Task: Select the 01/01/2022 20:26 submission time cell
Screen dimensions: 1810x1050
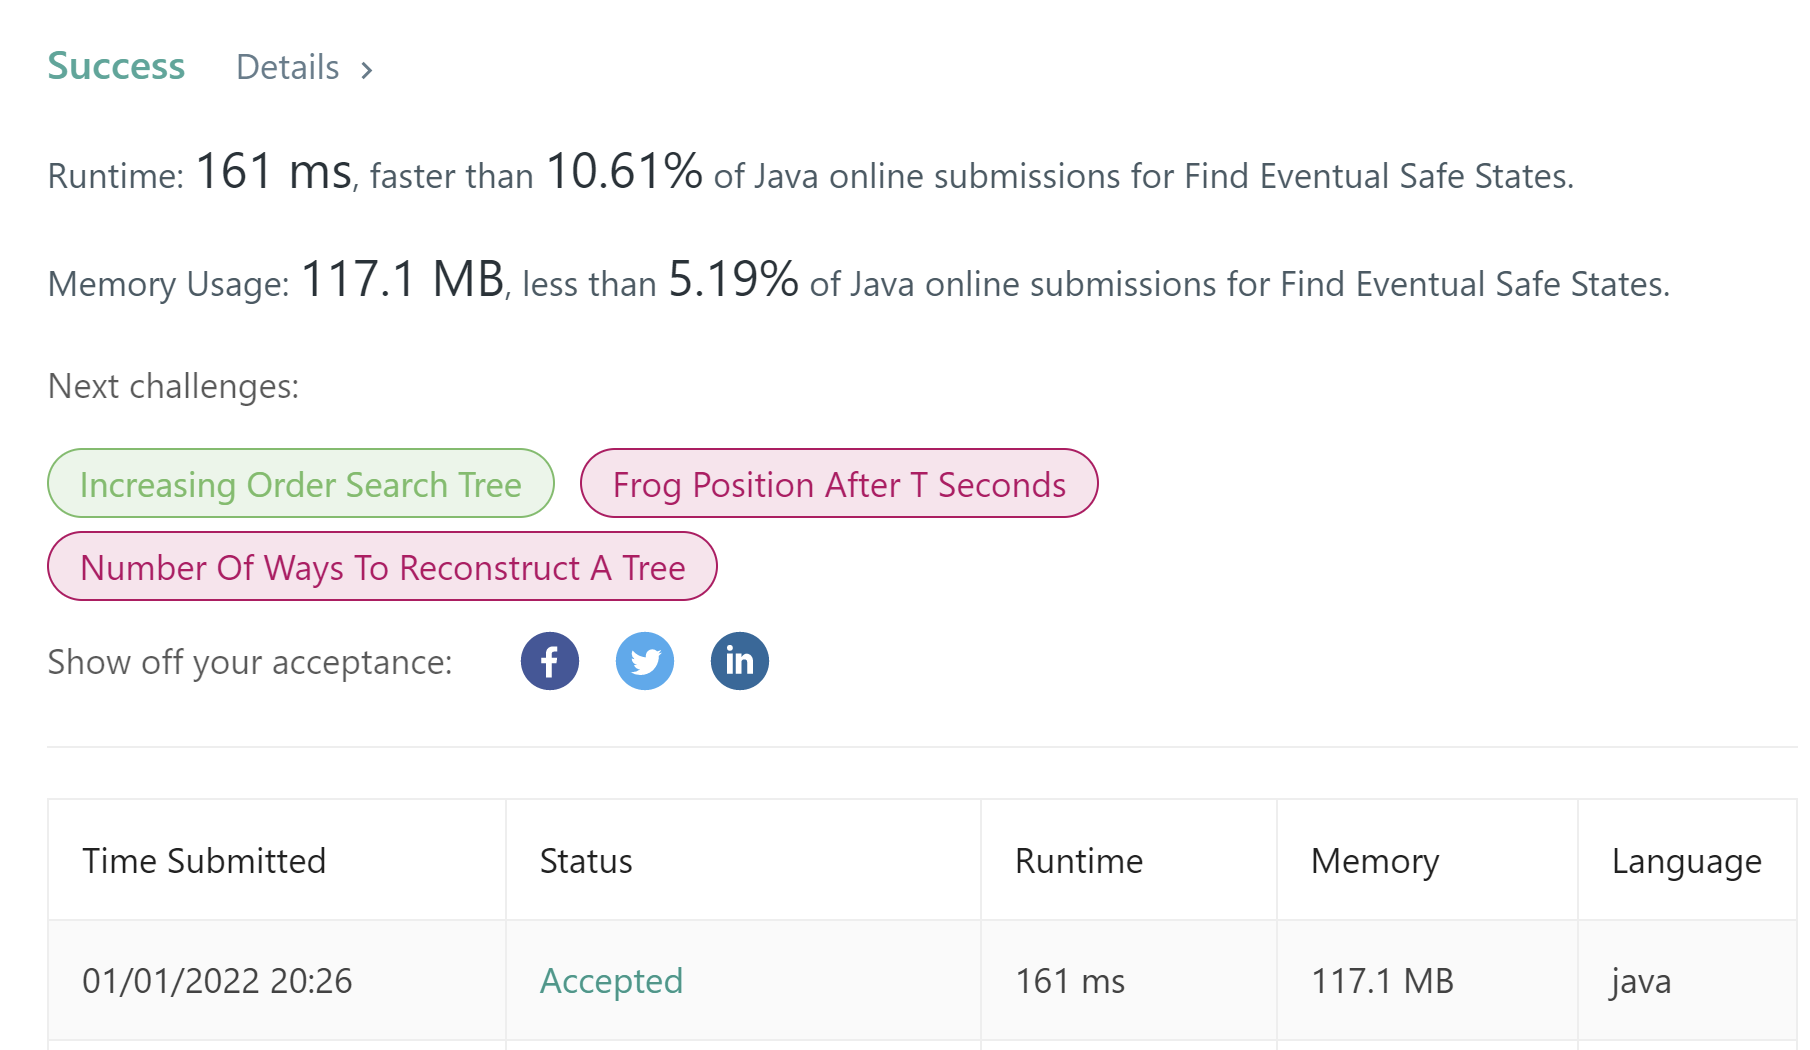Action: 217,981
